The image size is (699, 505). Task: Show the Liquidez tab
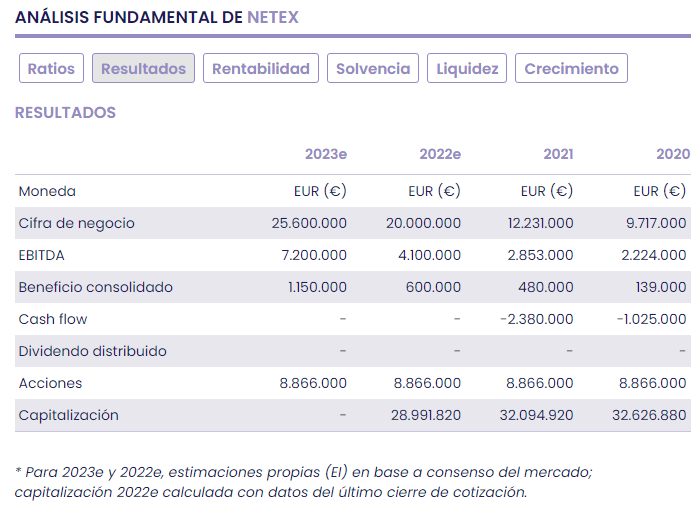pos(467,69)
